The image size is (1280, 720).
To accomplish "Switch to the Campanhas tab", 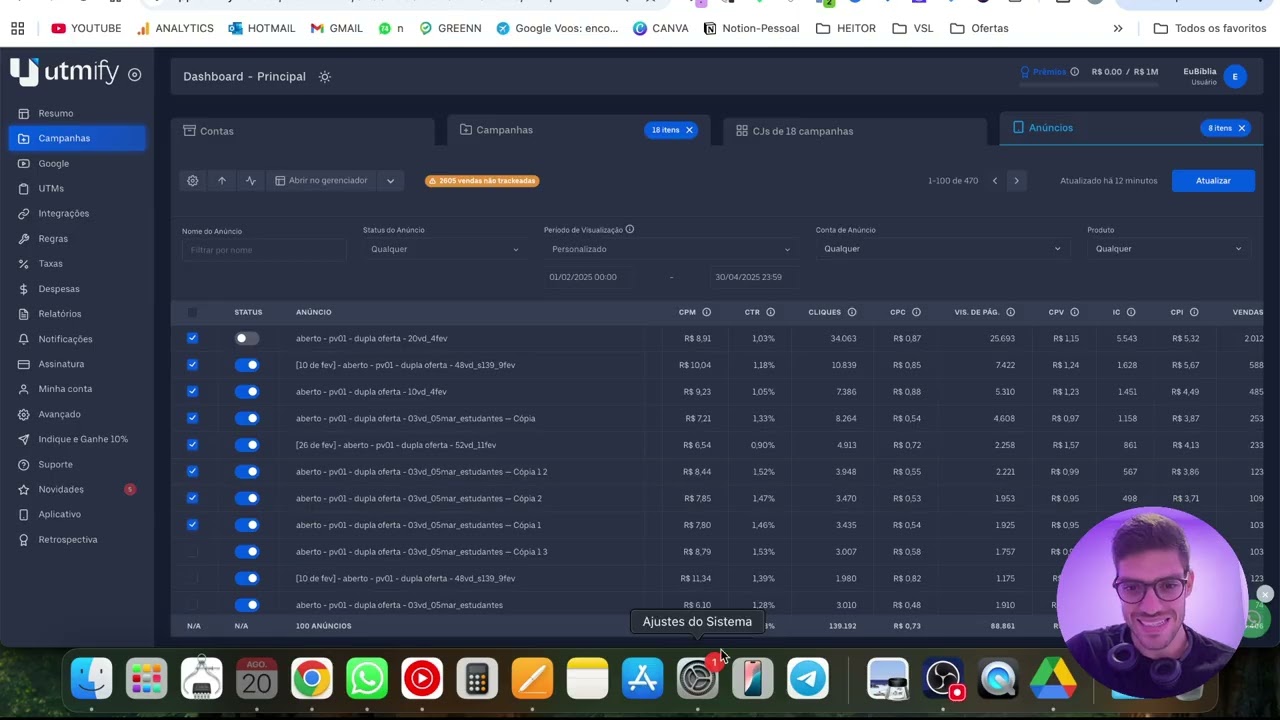I will tap(578, 130).
